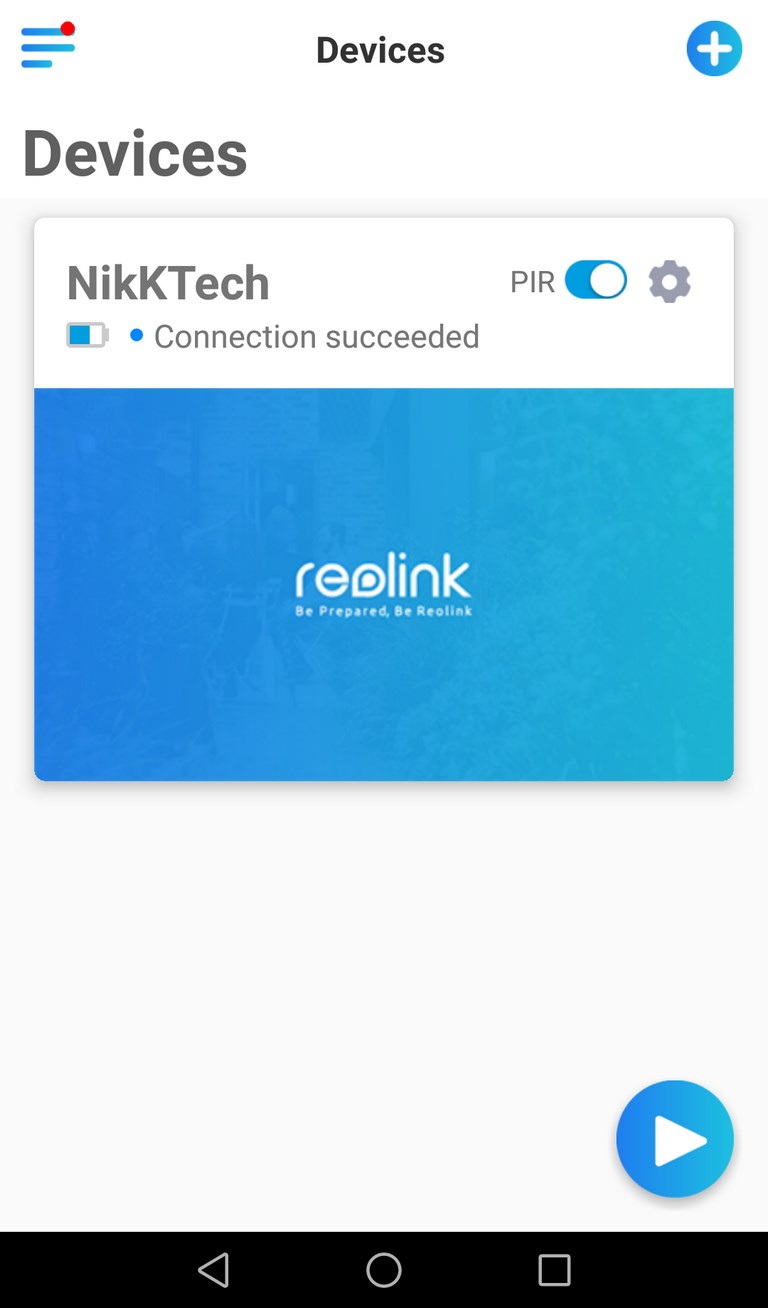Viewport: 768px width, 1308px height.
Task: Tap the Be Prepared, Be Reolink tagline
Action: pos(383,610)
